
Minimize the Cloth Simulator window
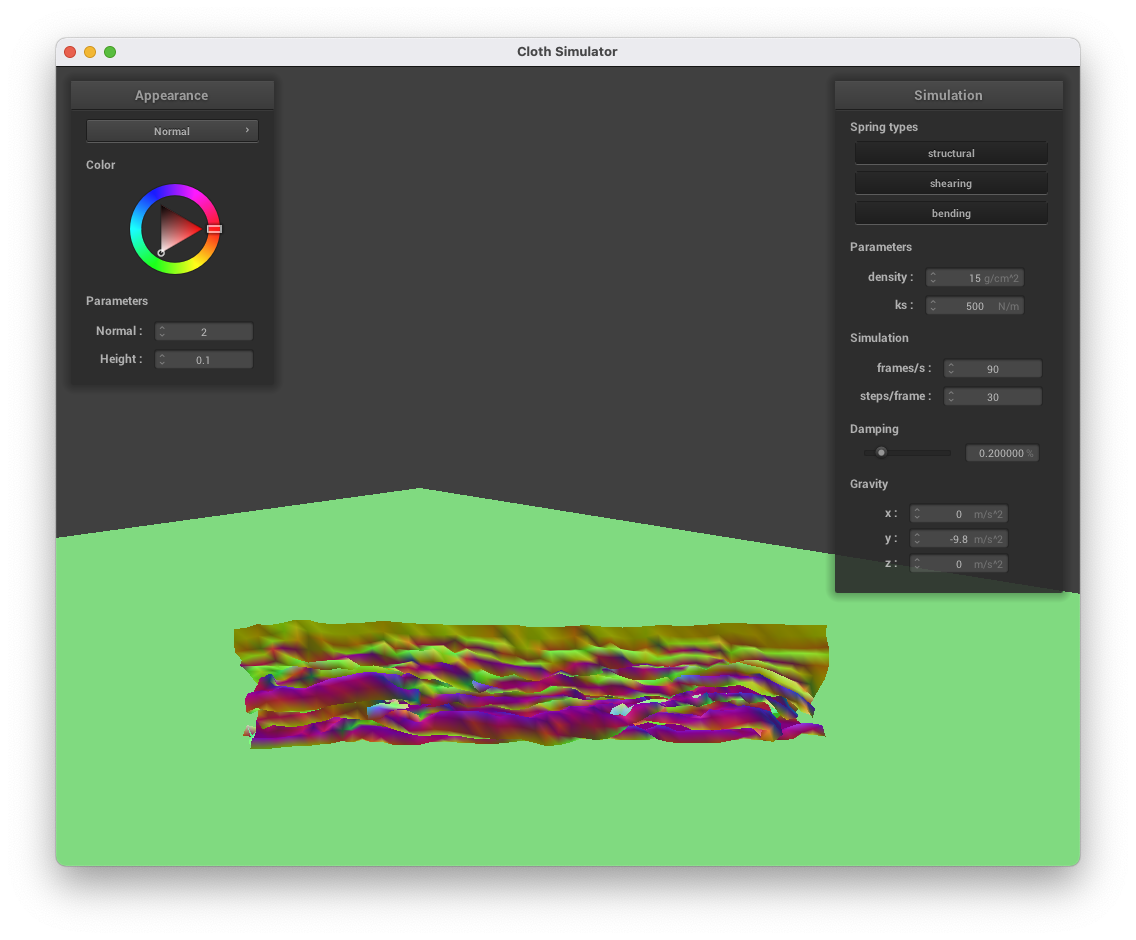[x=90, y=52]
